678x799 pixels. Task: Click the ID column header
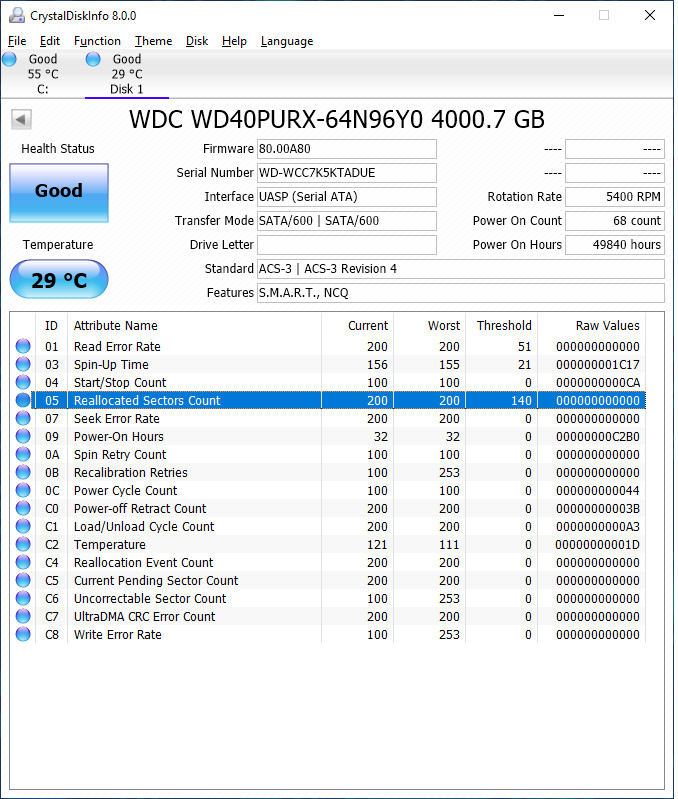(x=51, y=326)
